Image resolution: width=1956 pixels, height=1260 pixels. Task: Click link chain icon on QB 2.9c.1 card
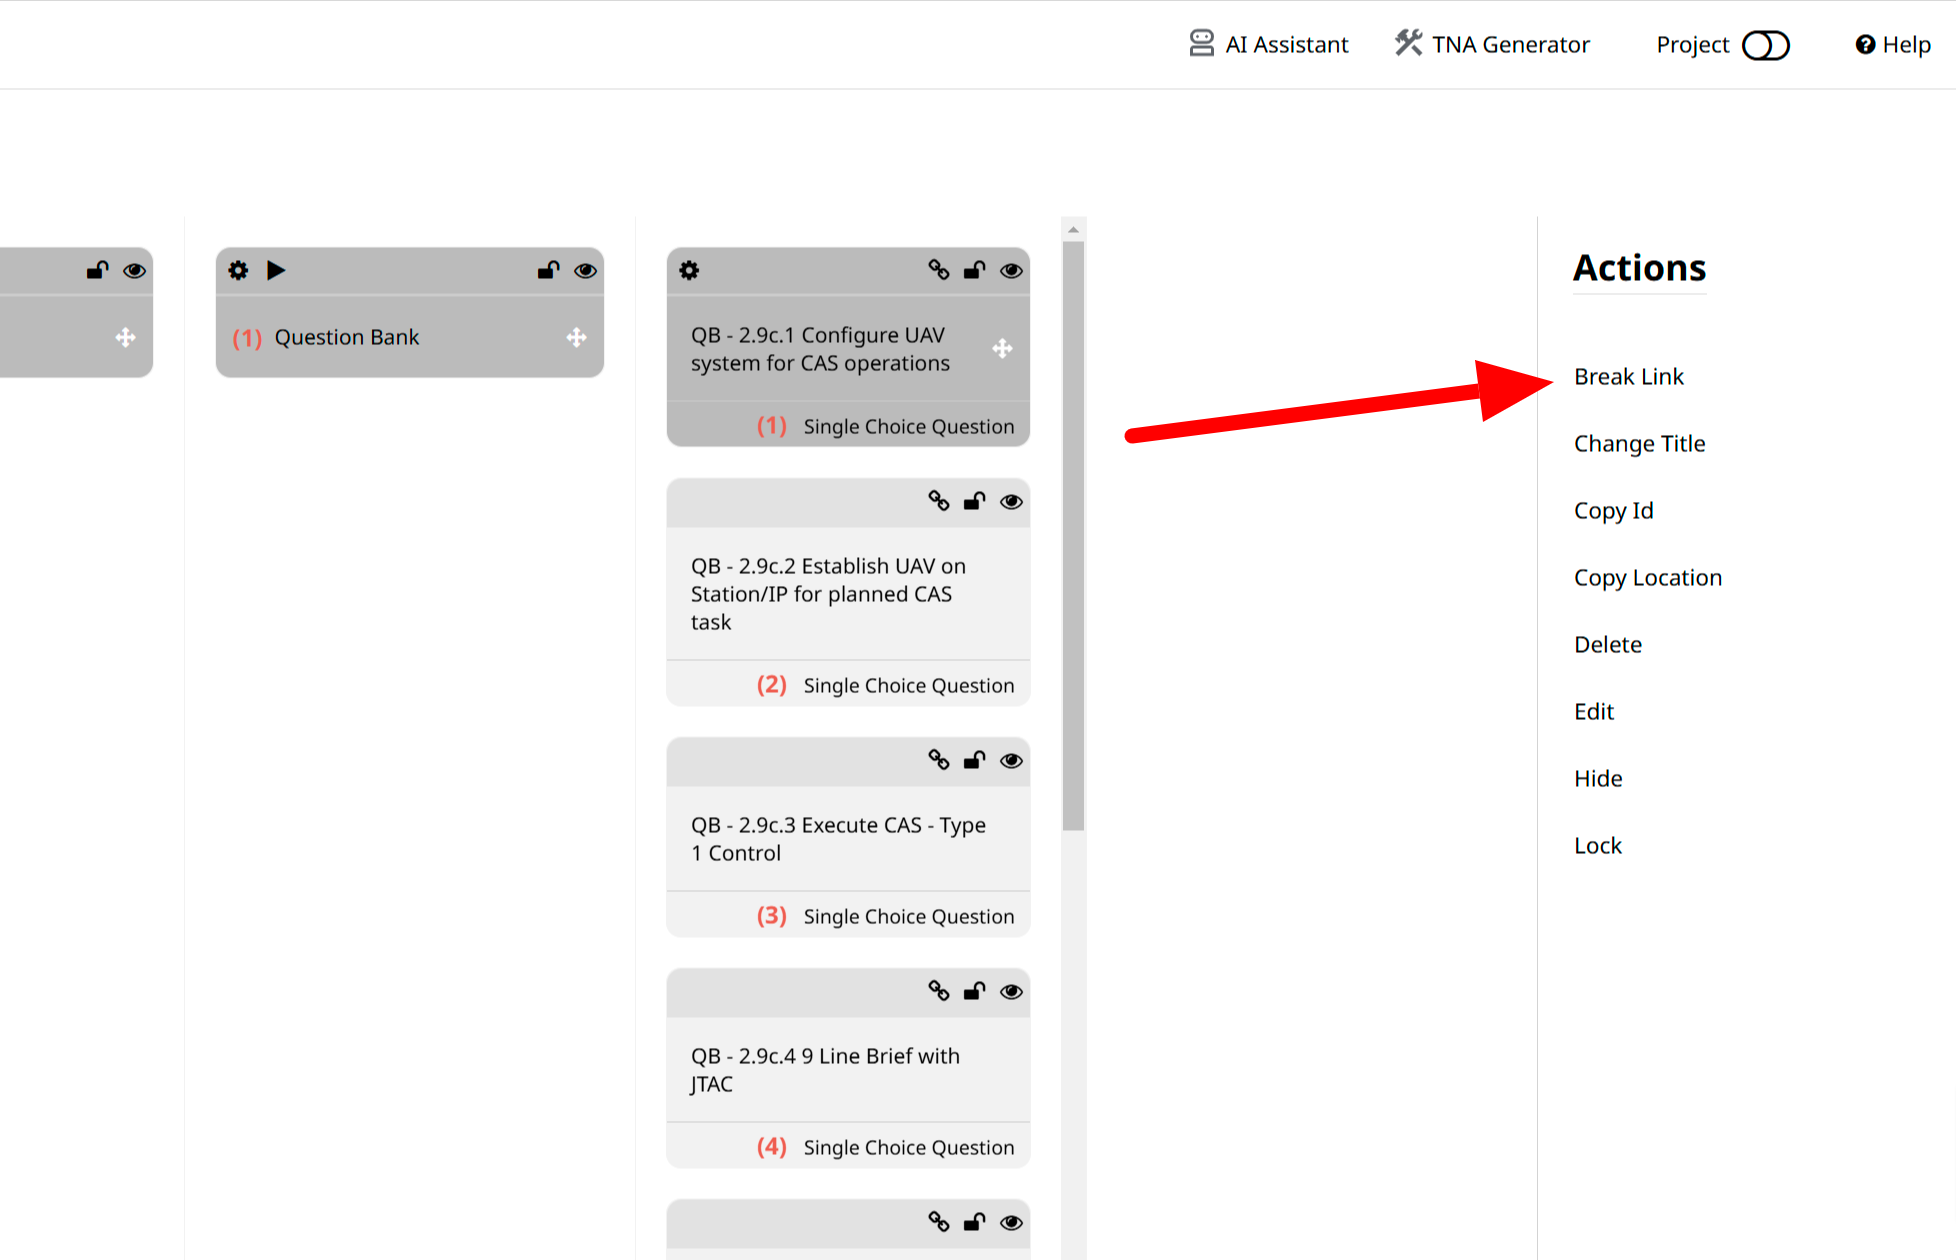(938, 270)
